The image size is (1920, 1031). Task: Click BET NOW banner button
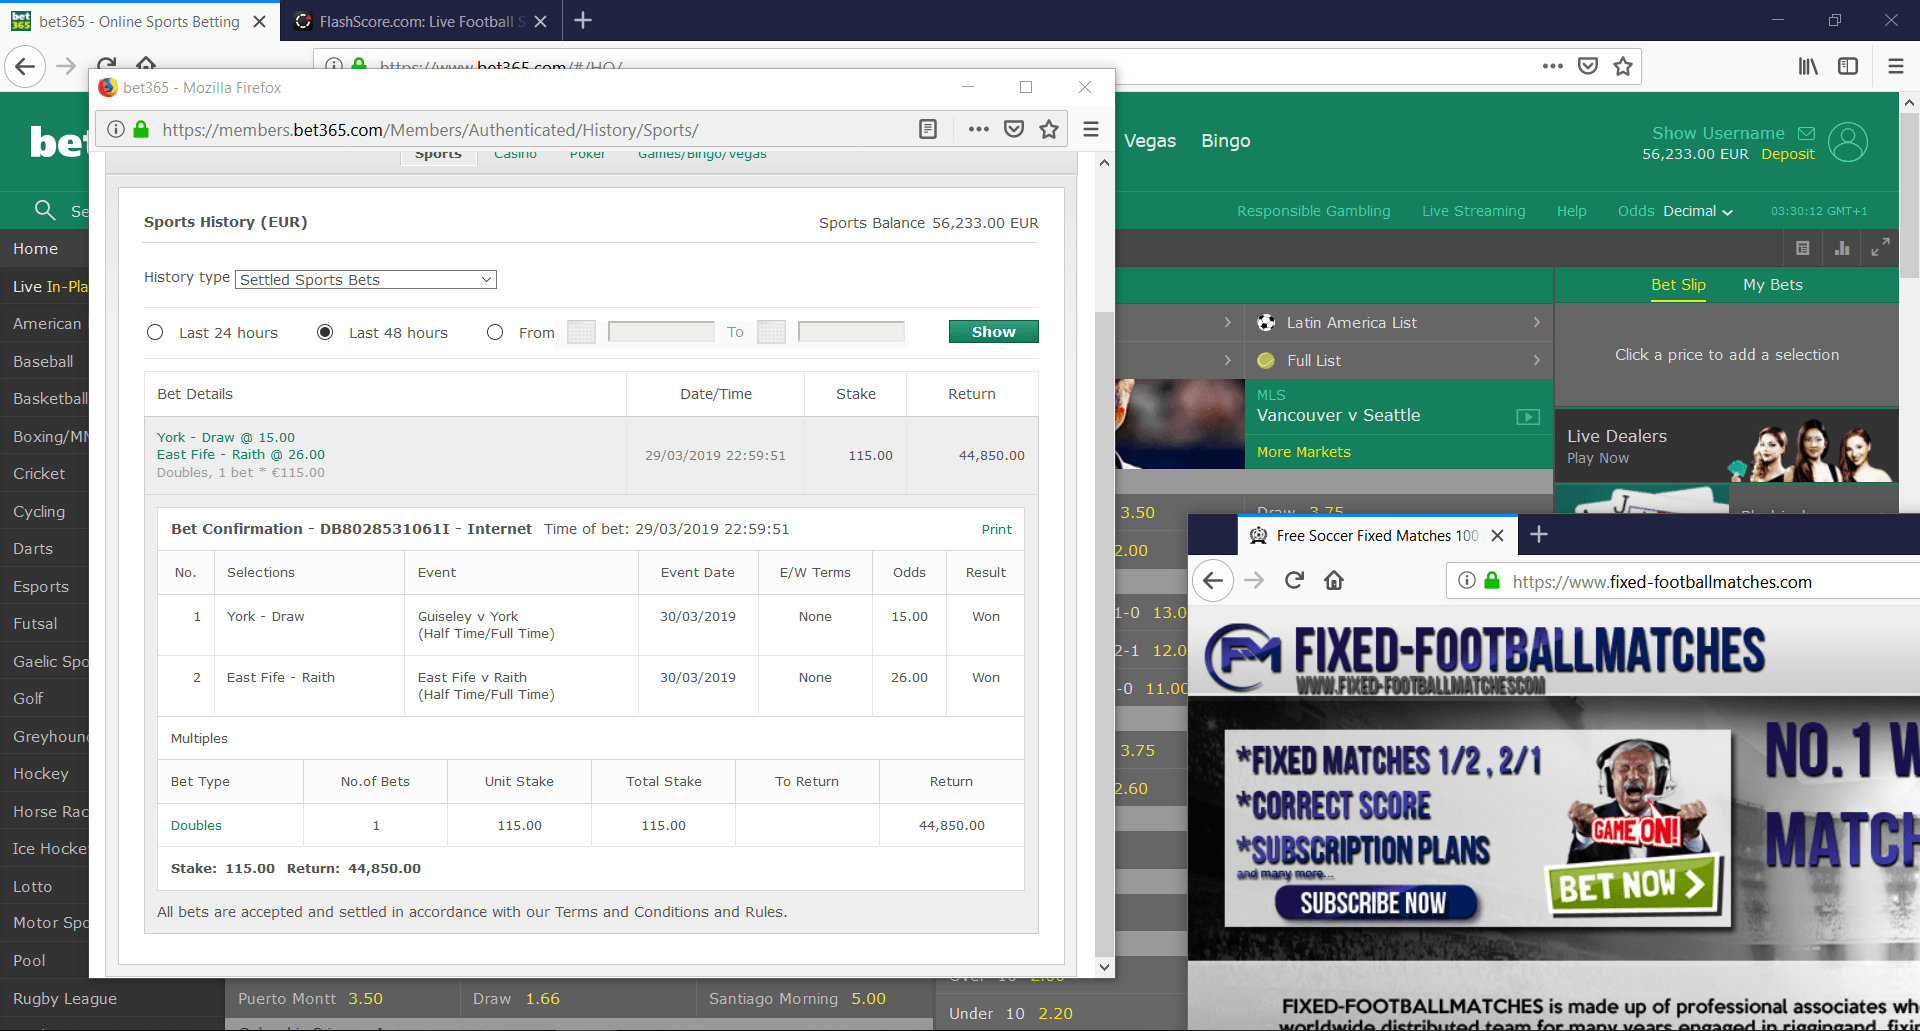[1632, 885]
